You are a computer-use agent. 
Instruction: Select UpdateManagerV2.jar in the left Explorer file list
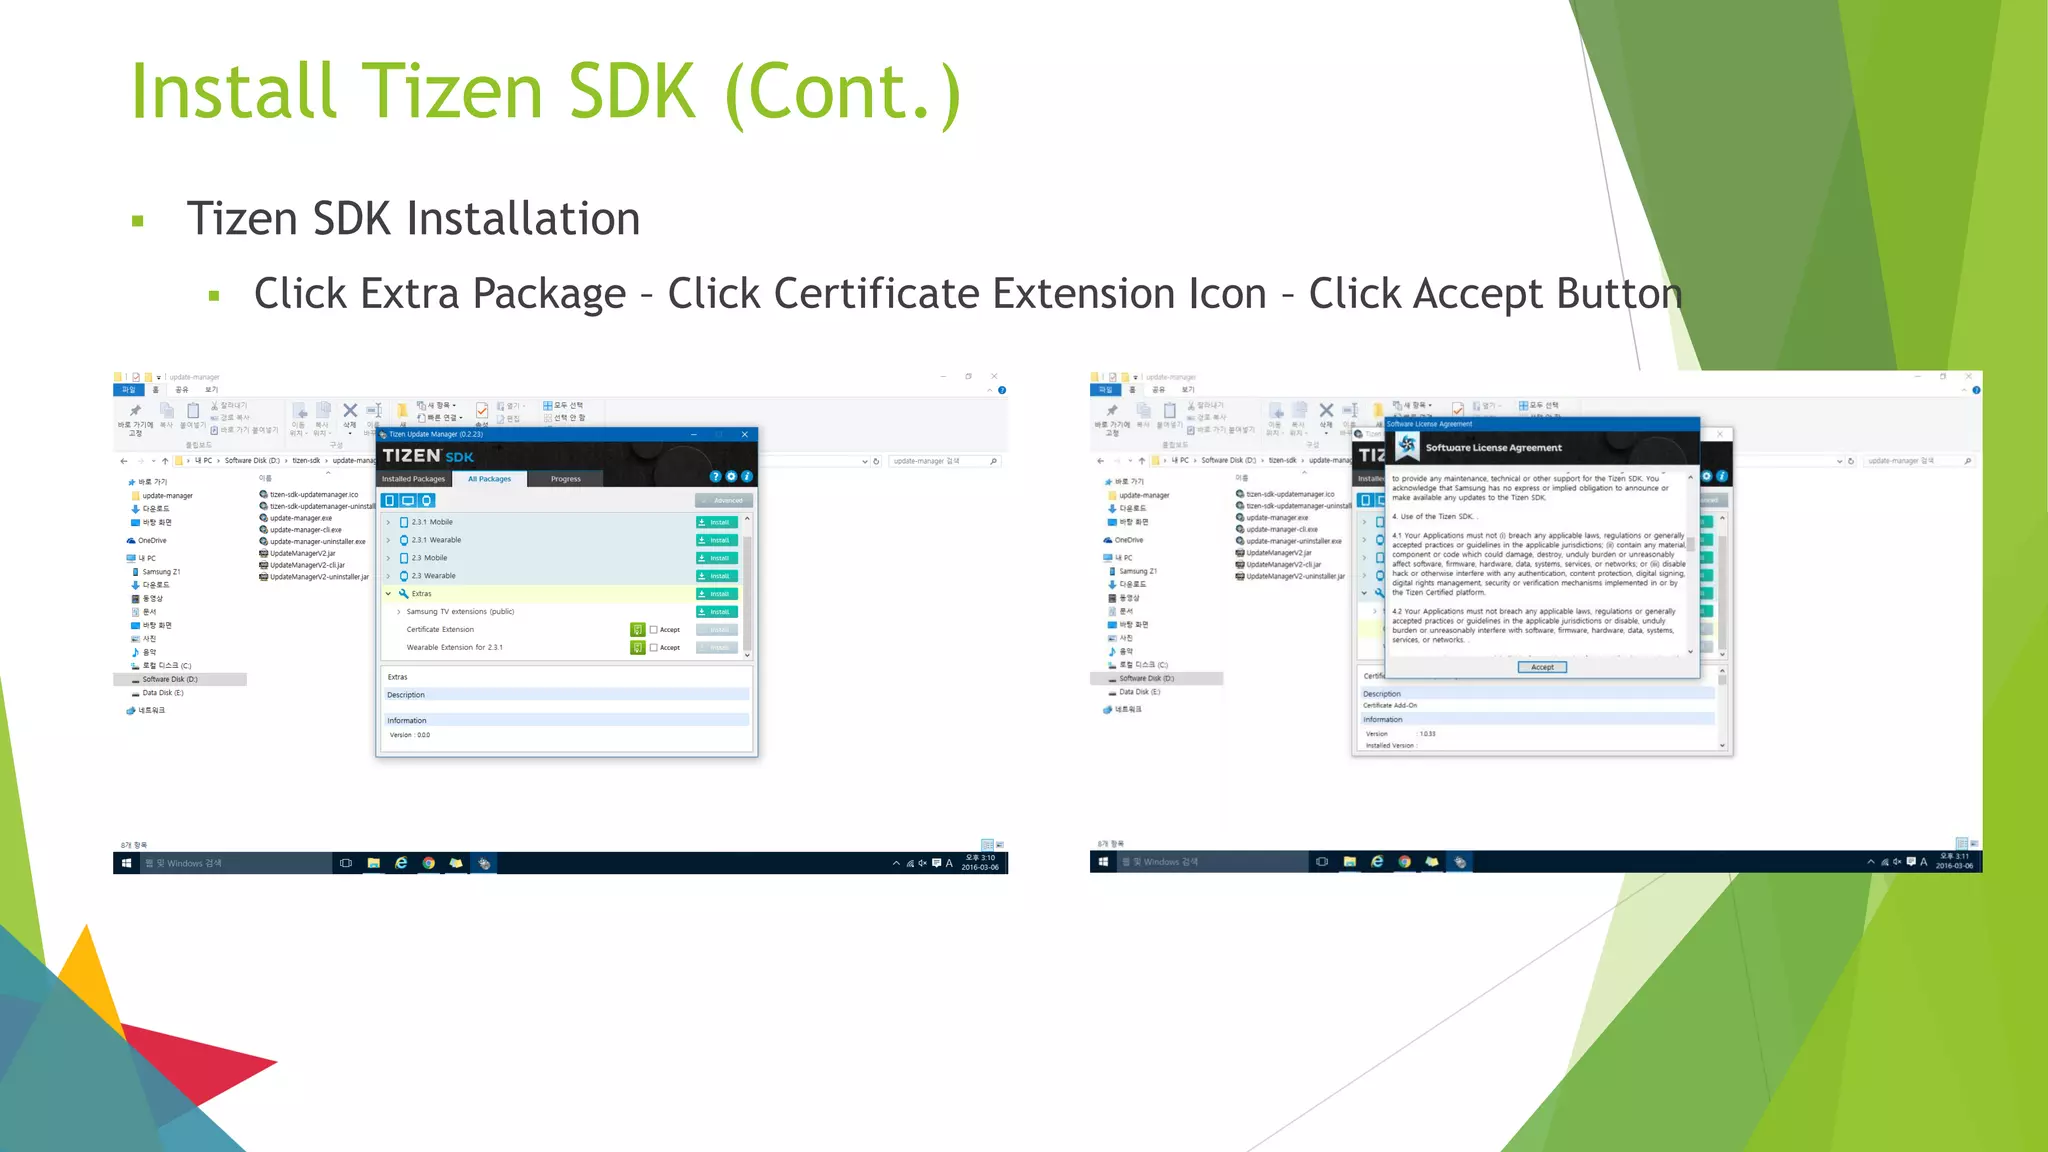pos(297,553)
